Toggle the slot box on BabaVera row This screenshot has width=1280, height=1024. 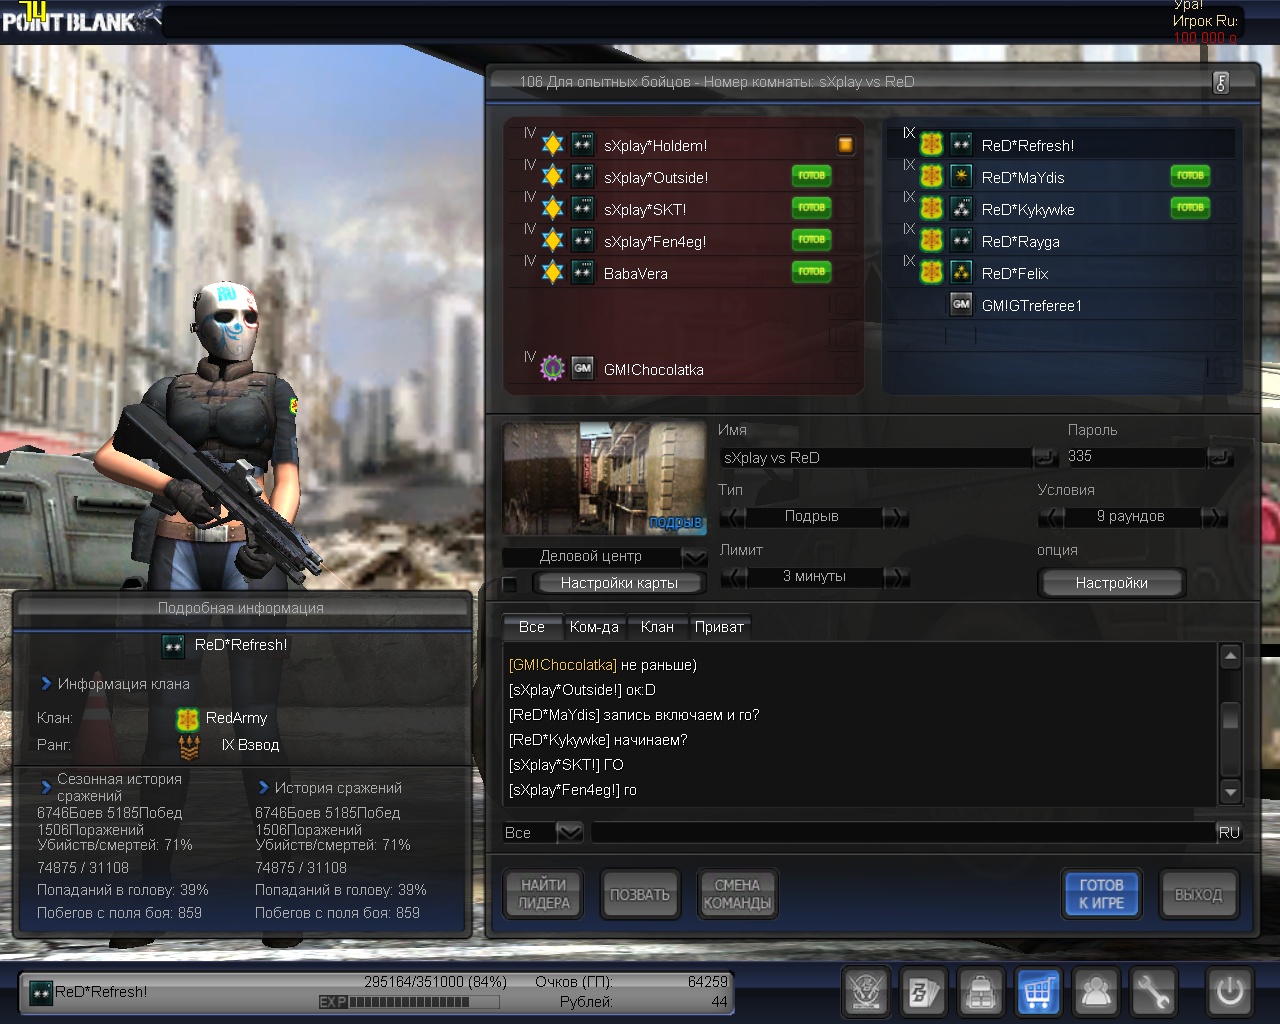(x=846, y=273)
